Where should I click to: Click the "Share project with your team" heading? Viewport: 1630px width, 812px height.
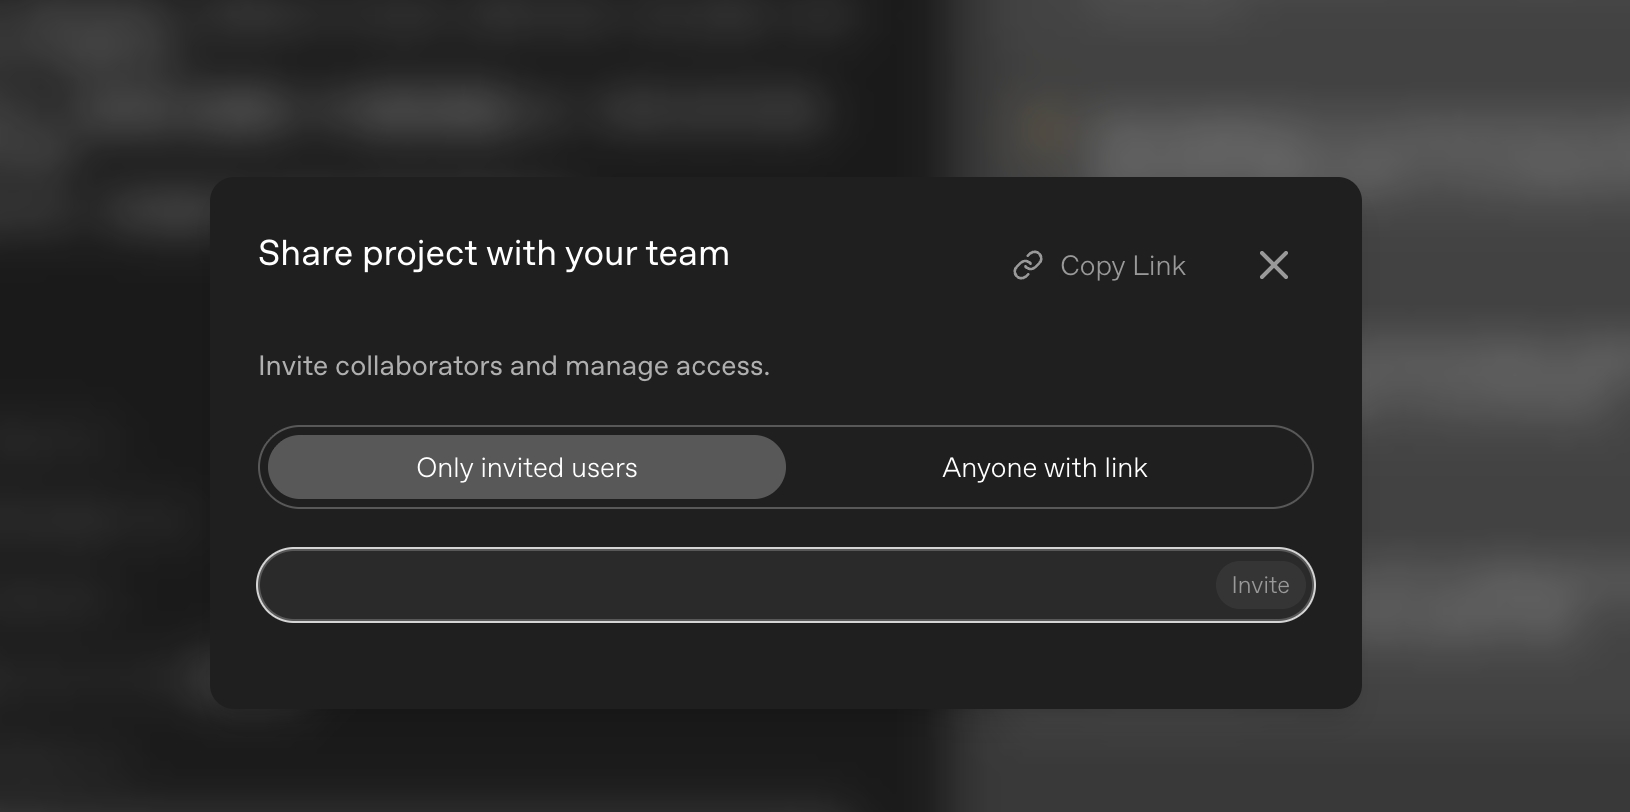(493, 254)
